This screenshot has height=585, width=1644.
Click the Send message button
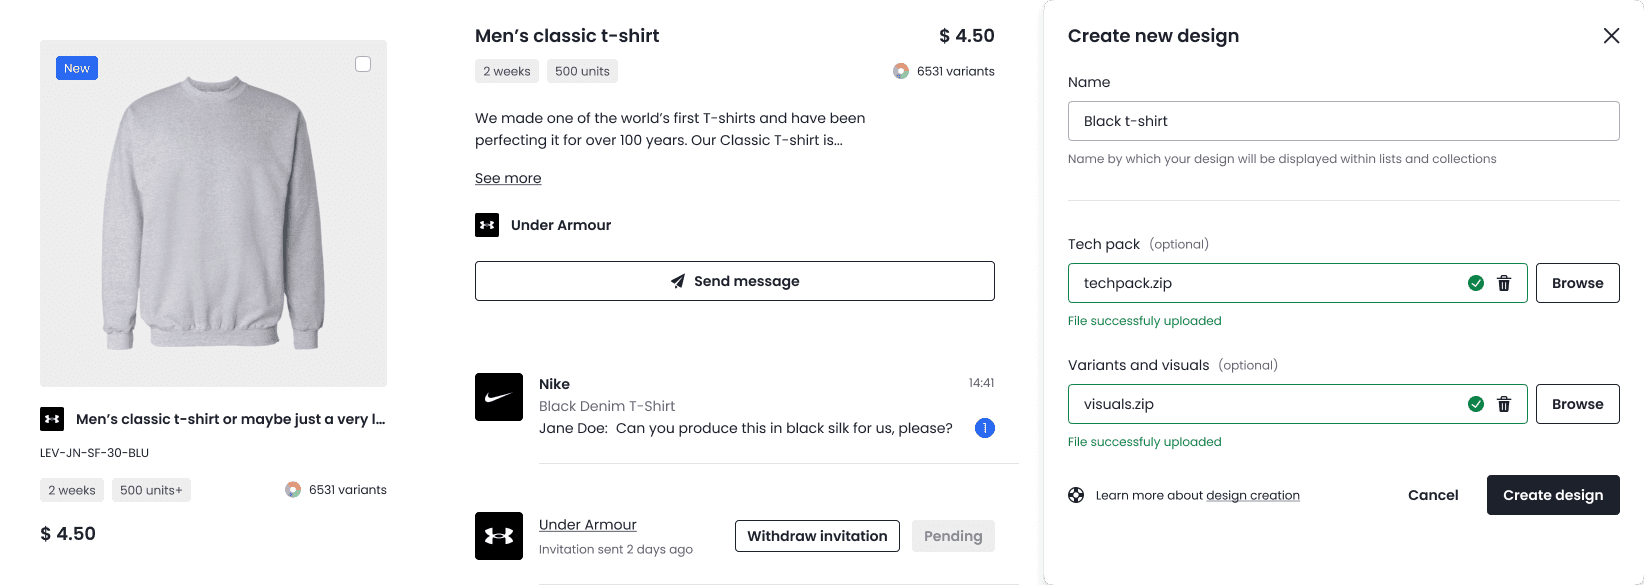tap(735, 281)
